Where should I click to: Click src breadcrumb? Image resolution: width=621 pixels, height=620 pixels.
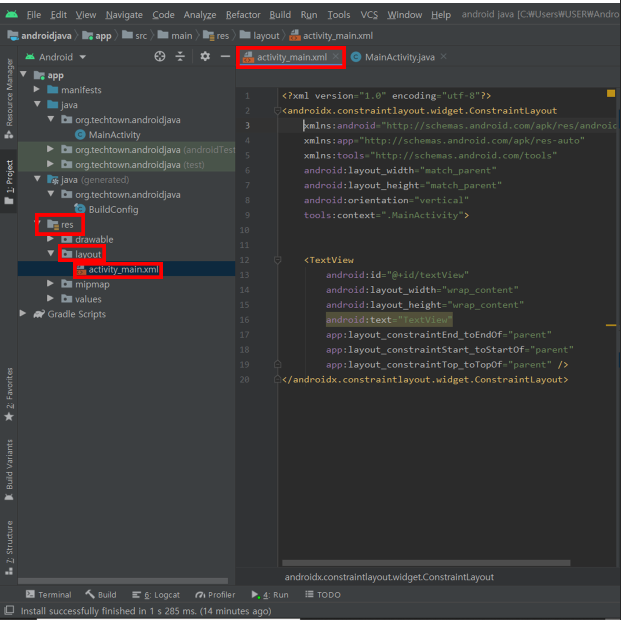(x=135, y=36)
